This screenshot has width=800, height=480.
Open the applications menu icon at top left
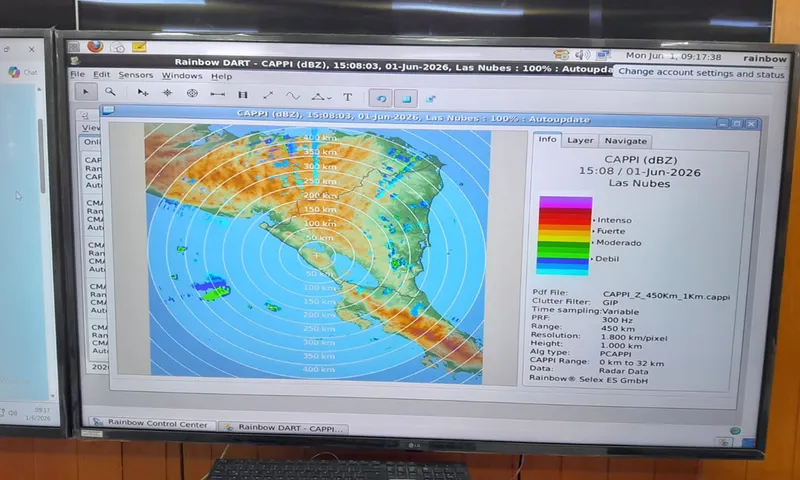[73, 46]
